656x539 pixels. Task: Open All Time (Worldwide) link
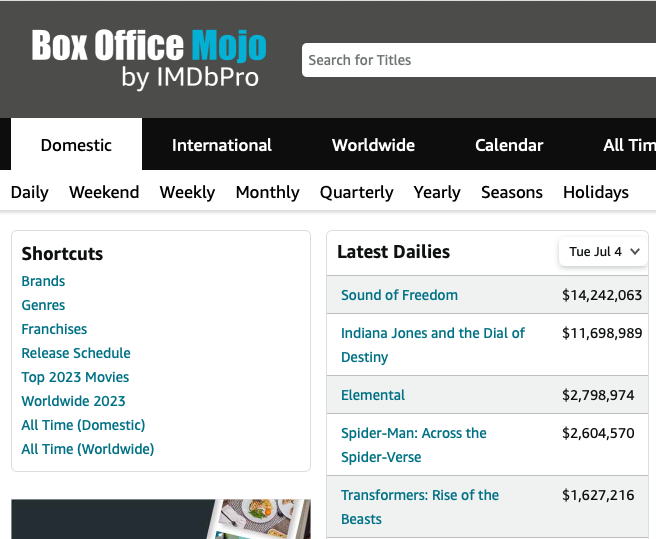click(87, 449)
